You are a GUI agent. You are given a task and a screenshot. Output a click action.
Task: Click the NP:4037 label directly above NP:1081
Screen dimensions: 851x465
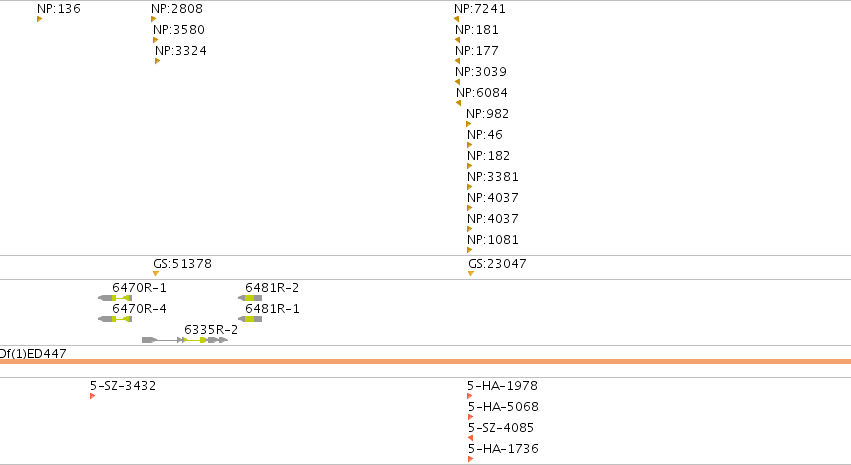[x=493, y=219]
